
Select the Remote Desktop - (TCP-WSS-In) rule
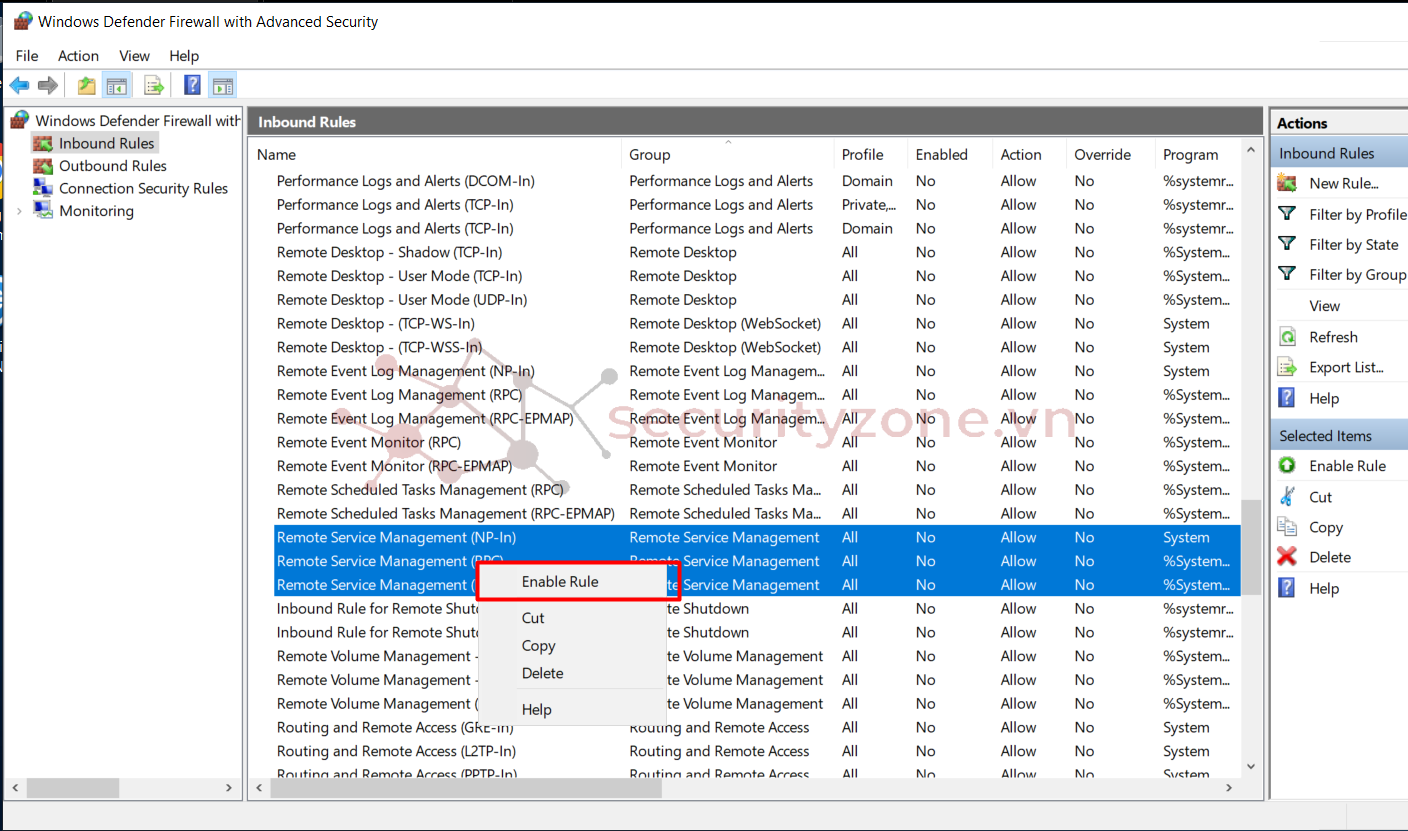pos(757,347)
